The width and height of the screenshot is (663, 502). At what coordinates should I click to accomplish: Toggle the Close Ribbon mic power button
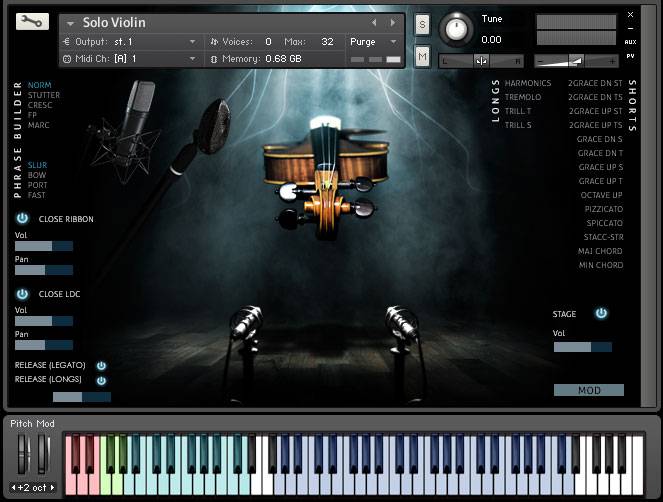[22, 218]
